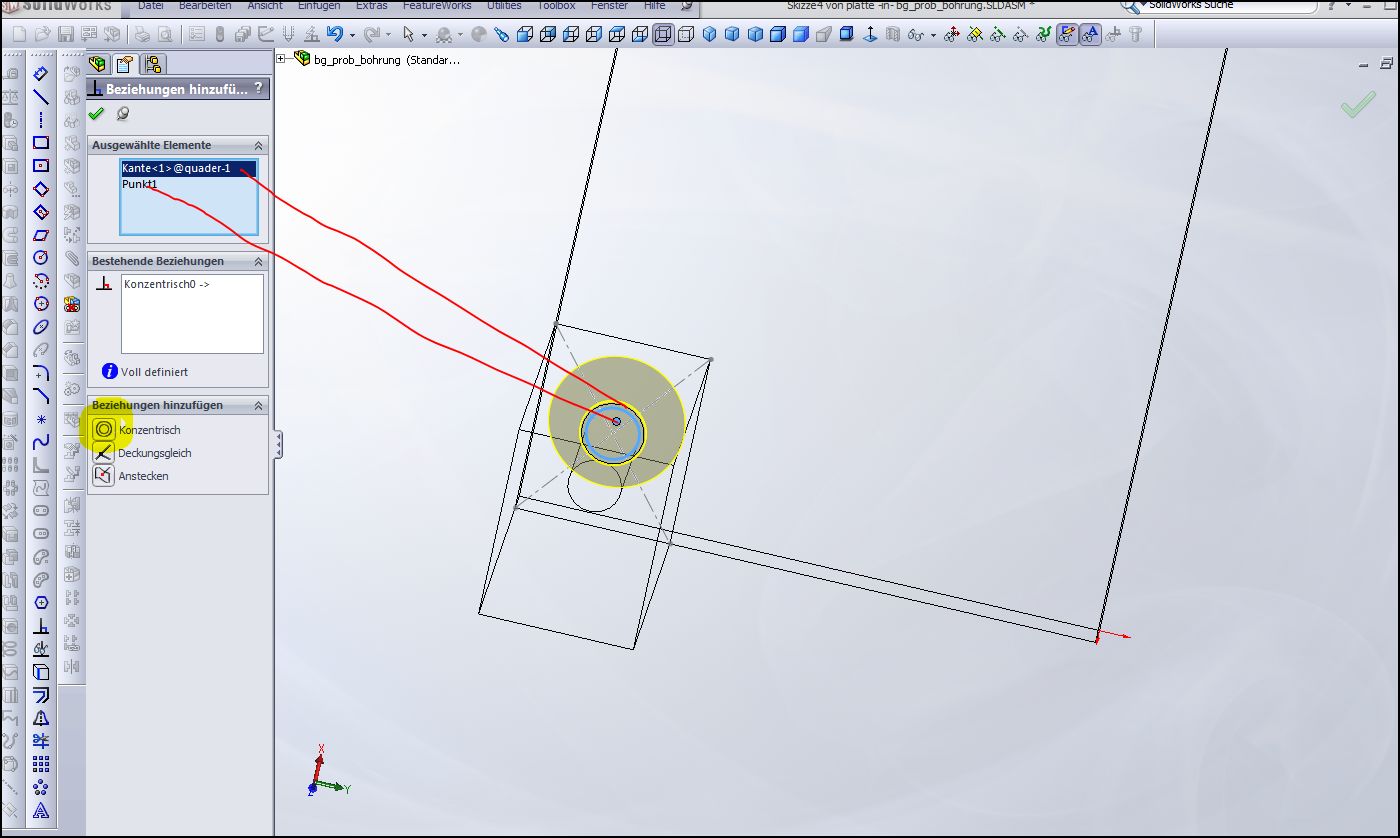Select Kante<1>@quader-1 in selection list
Screen dimensions: 1400x838
pyautogui.click(x=177, y=169)
